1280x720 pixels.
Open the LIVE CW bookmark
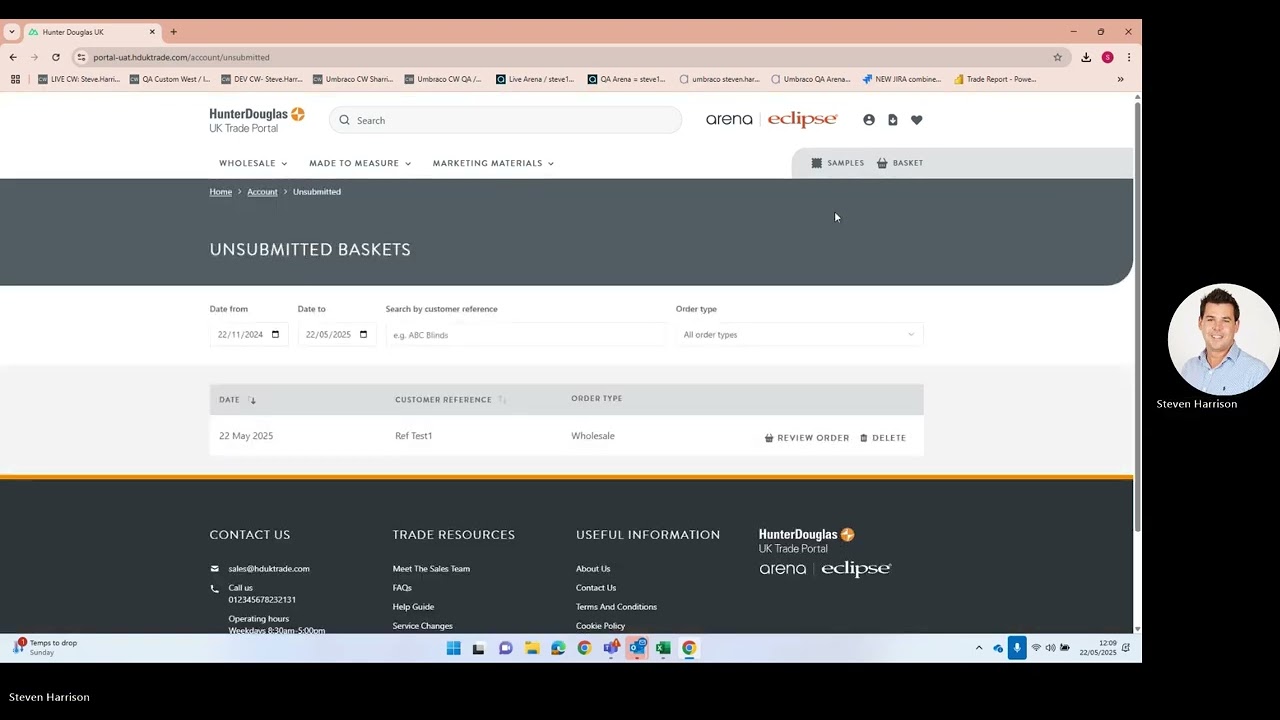[x=79, y=79]
